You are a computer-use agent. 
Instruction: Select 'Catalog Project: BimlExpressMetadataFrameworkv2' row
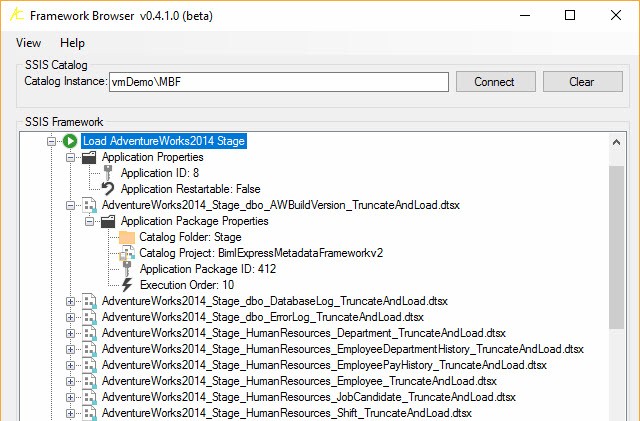pos(261,253)
